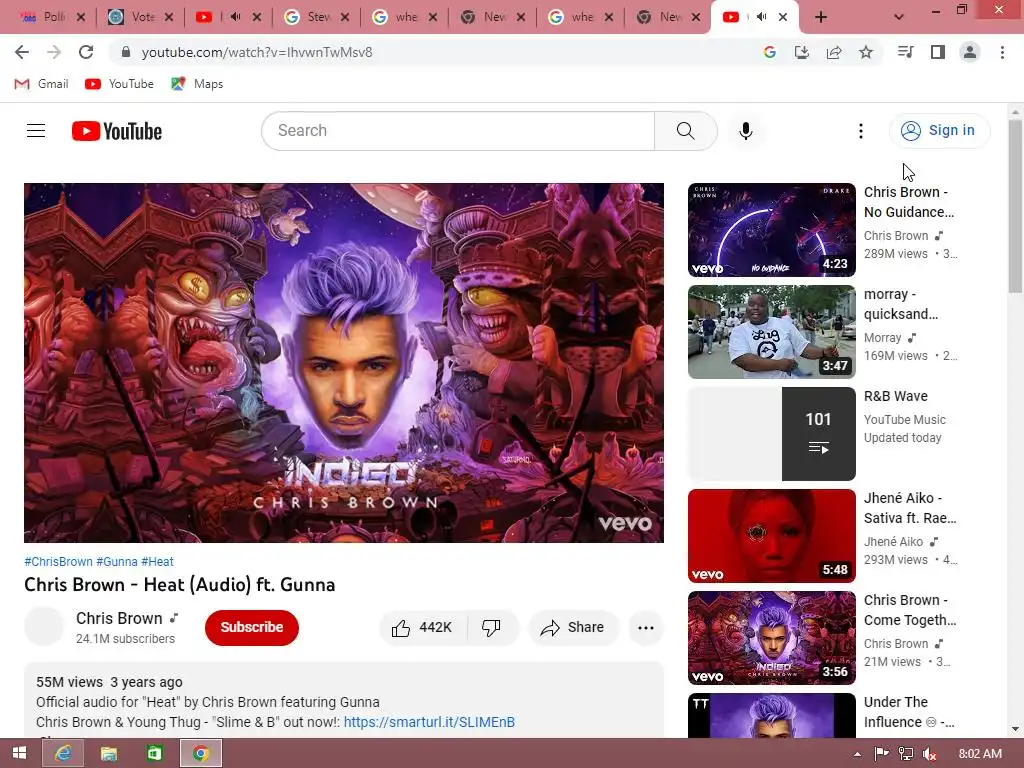The image size is (1024, 768).
Task: Click the #Gunna hashtag
Action: pyautogui.click(x=117, y=562)
